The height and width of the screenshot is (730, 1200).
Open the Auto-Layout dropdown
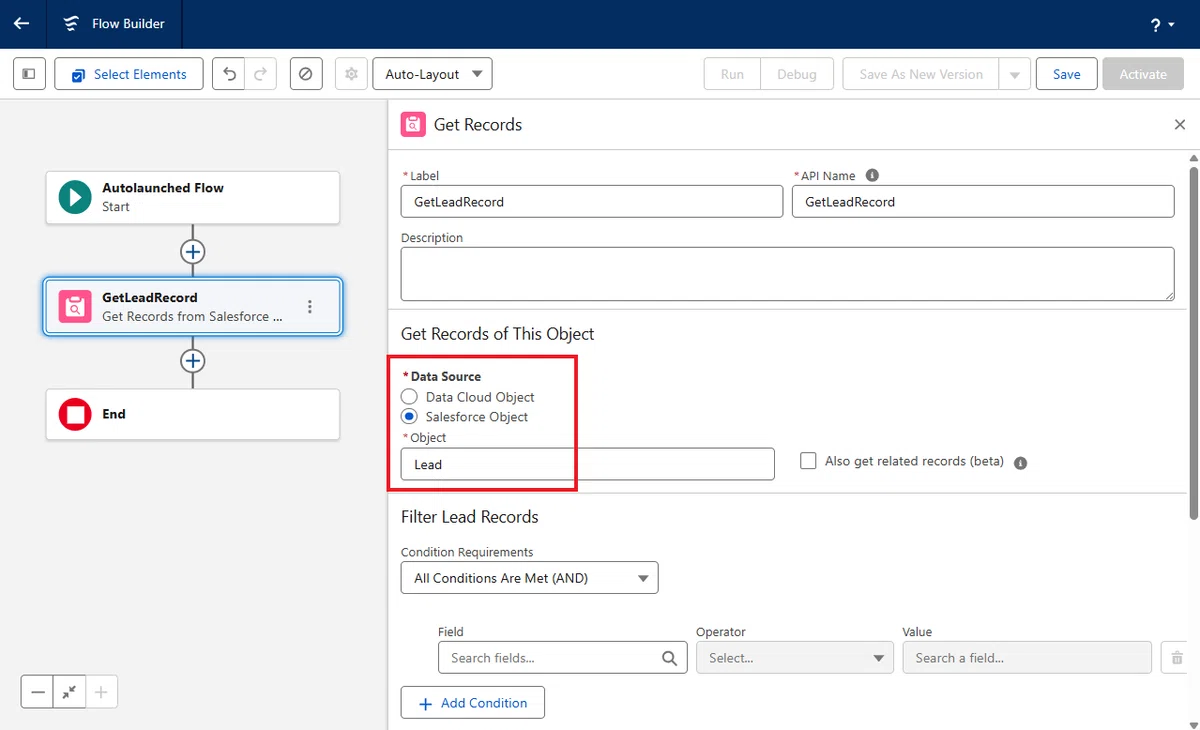(x=432, y=74)
